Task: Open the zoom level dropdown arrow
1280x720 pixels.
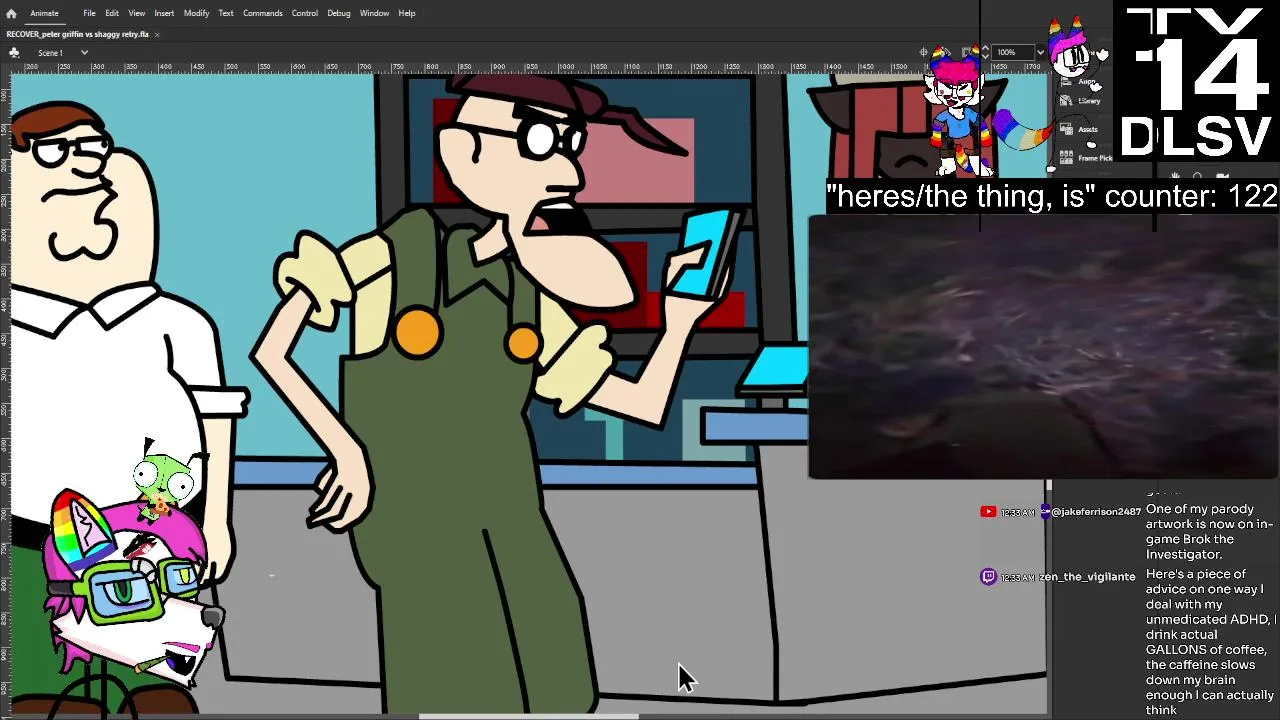Action: (1040, 52)
